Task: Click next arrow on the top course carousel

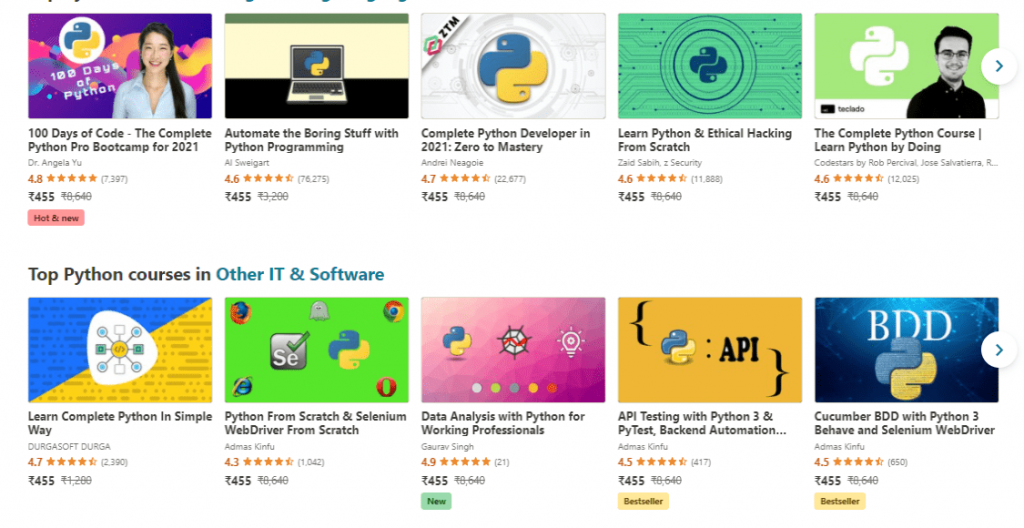Action: (997, 66)
